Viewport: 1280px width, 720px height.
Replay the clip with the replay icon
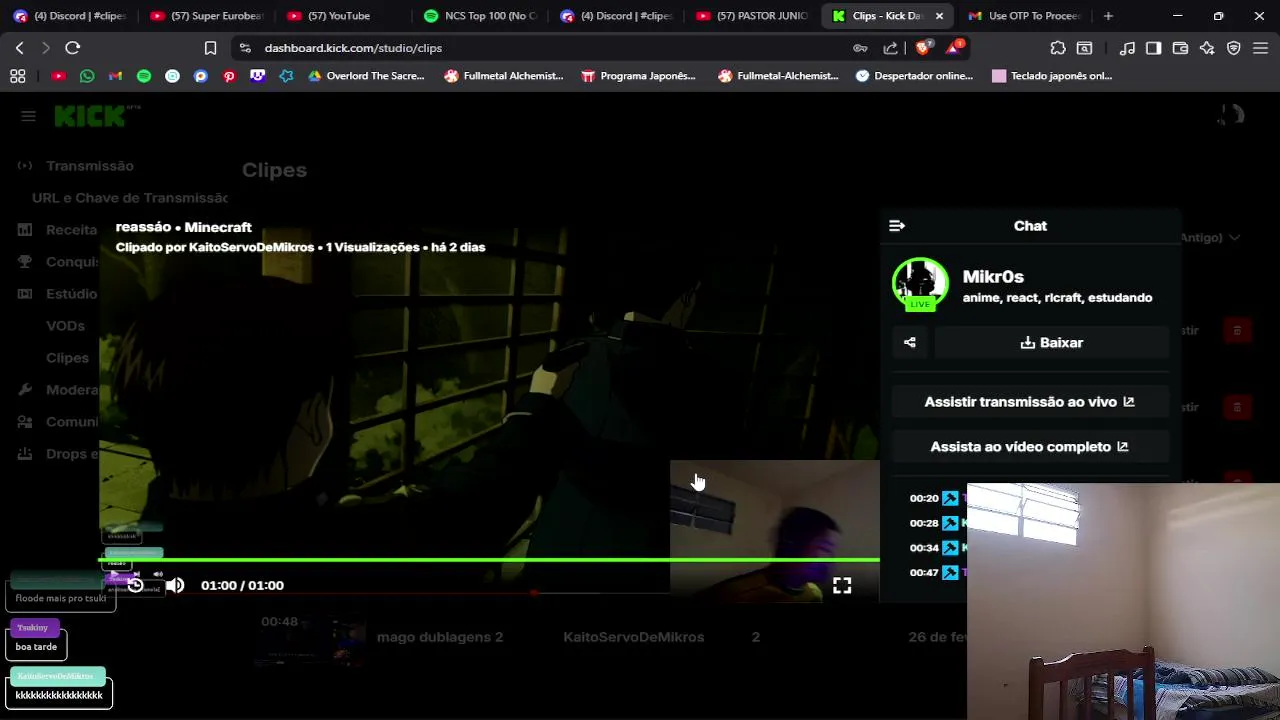point(135,585)
